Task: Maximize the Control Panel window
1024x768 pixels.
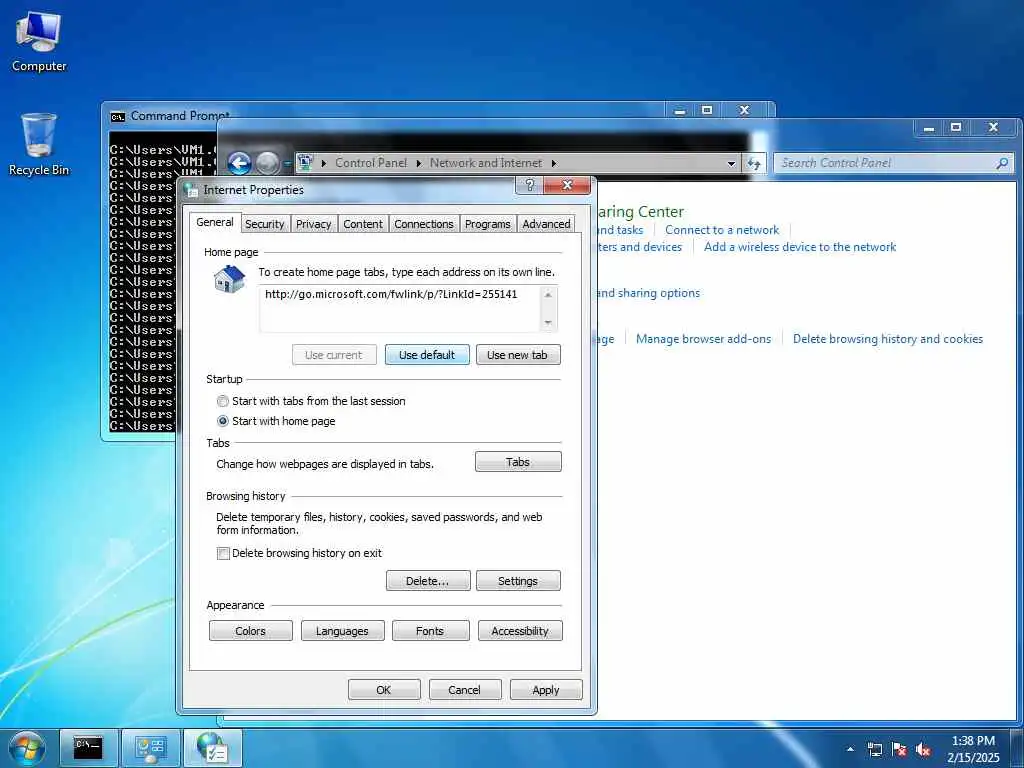Action: click(x=956, y=127)
